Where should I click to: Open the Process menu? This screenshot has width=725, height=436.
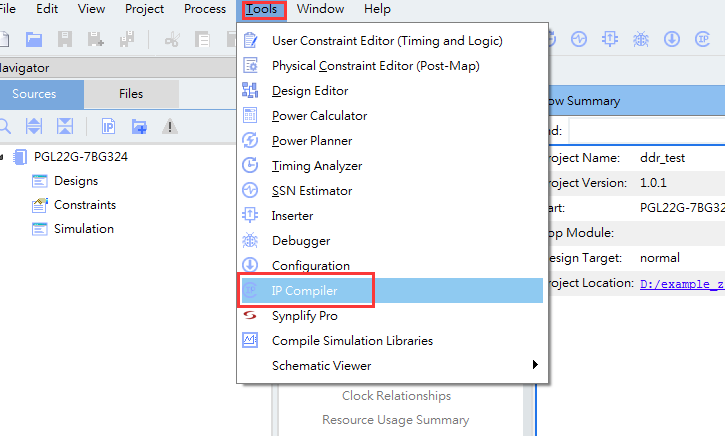tap(205, 9)
